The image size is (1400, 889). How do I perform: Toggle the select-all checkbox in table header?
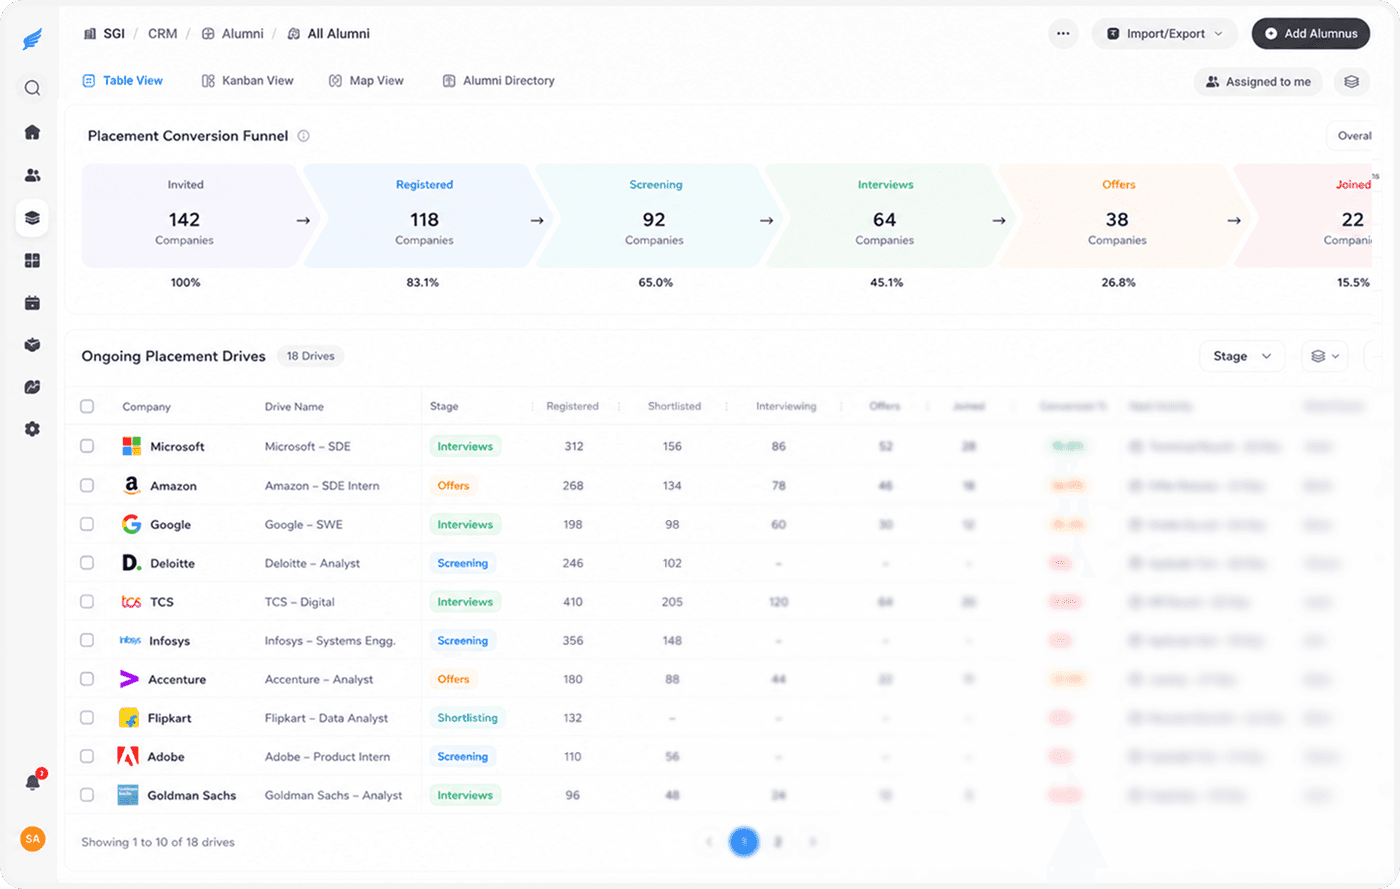87,406
